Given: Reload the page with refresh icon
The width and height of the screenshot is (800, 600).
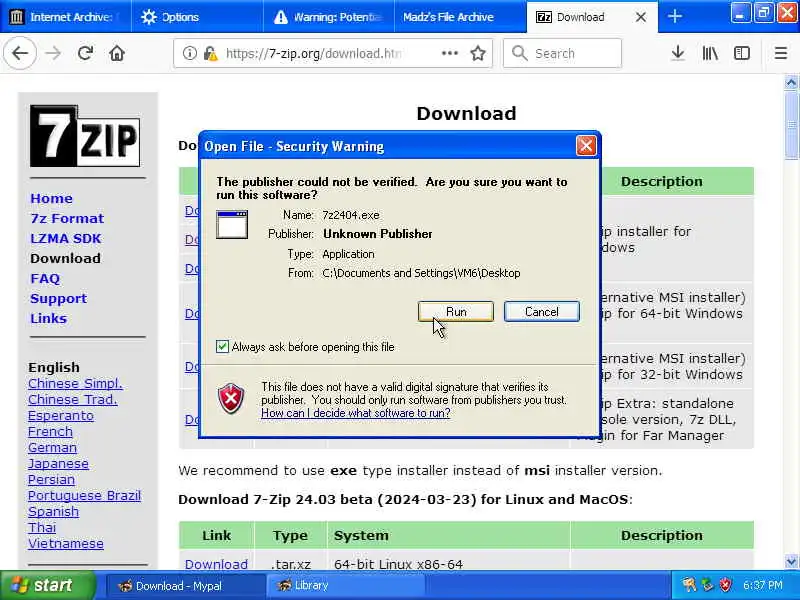Looking at the screenshot, I should (x=85, y=53).
